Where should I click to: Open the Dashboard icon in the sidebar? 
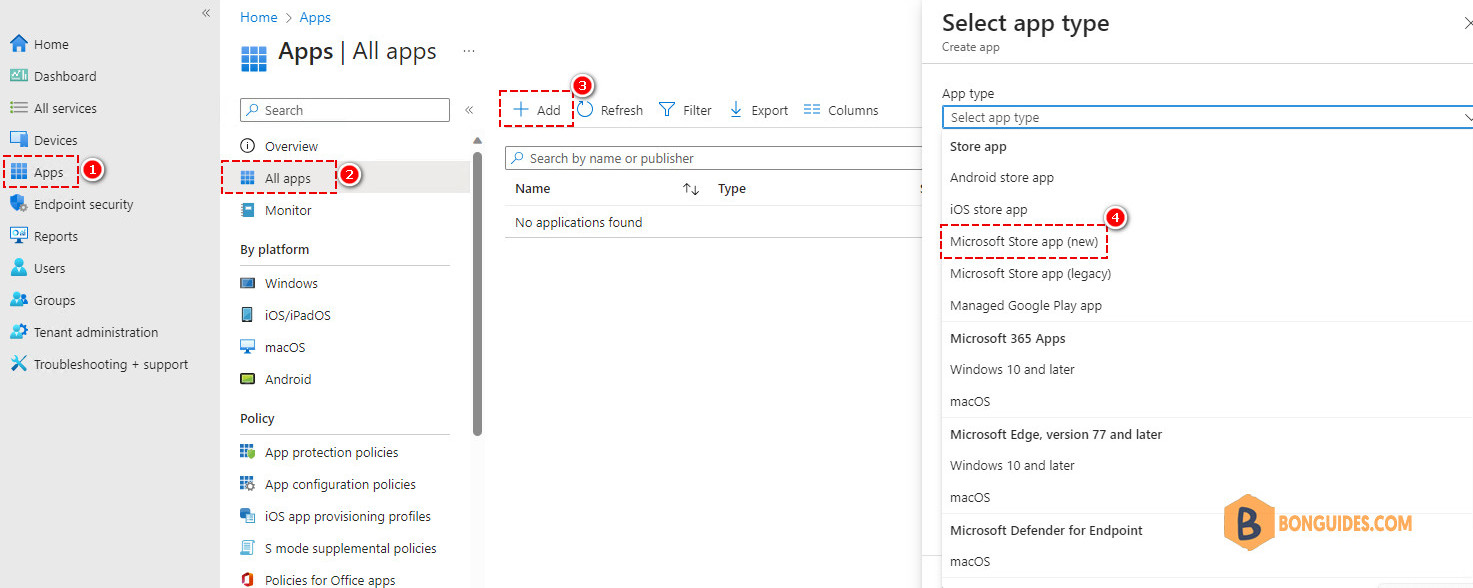[x=19, y=76]
